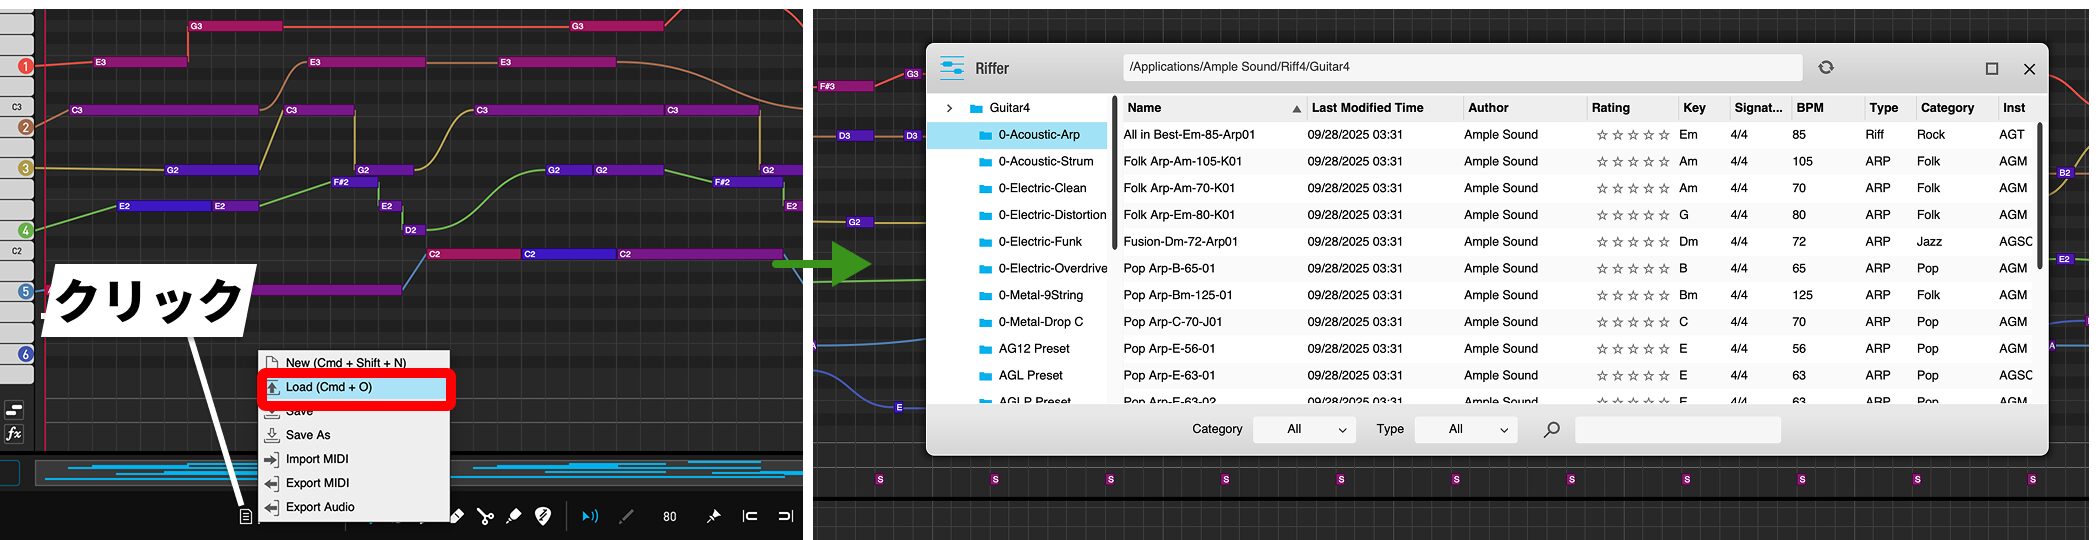
Task: Select string number 6 circle
Action: pyautogui.click(x=26, y=354)
